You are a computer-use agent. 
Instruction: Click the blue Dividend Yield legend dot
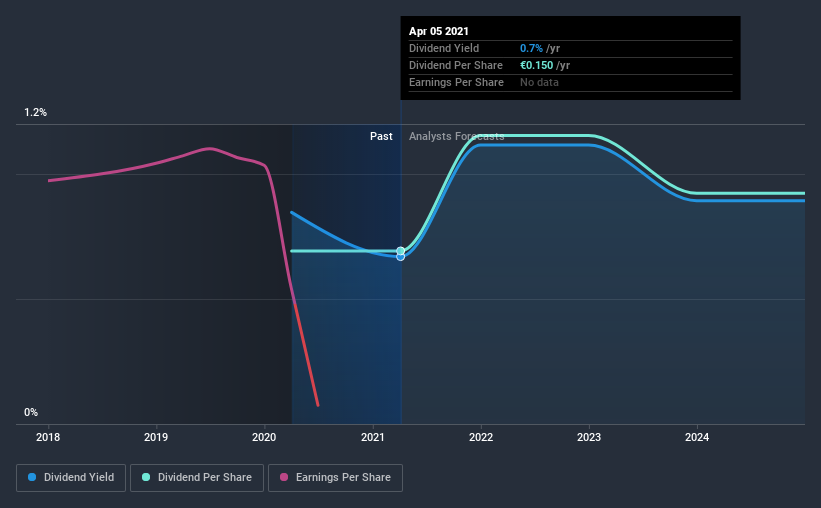pyautogui.click(x=32, y=477)
